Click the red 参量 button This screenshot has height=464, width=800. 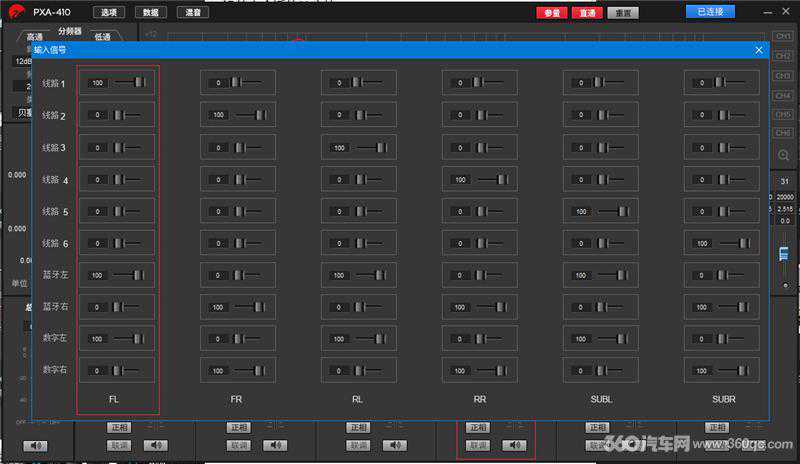click(550, 13)
